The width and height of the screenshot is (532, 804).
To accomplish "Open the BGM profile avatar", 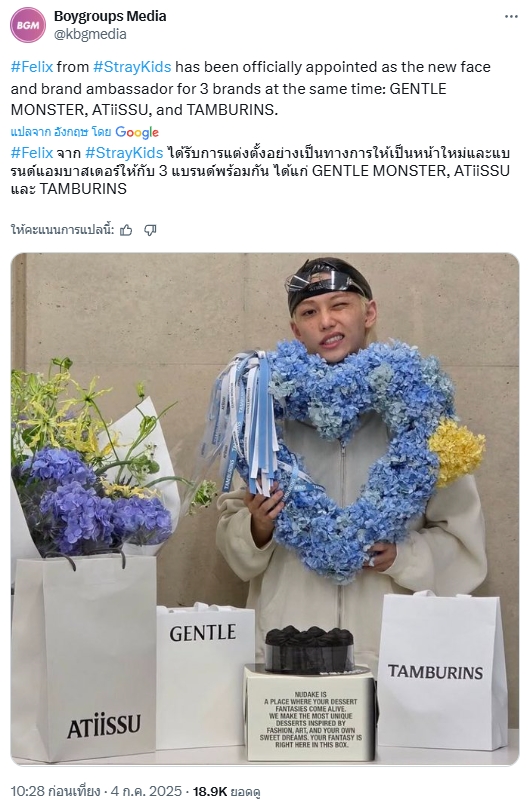I will (x=28, y=25).
